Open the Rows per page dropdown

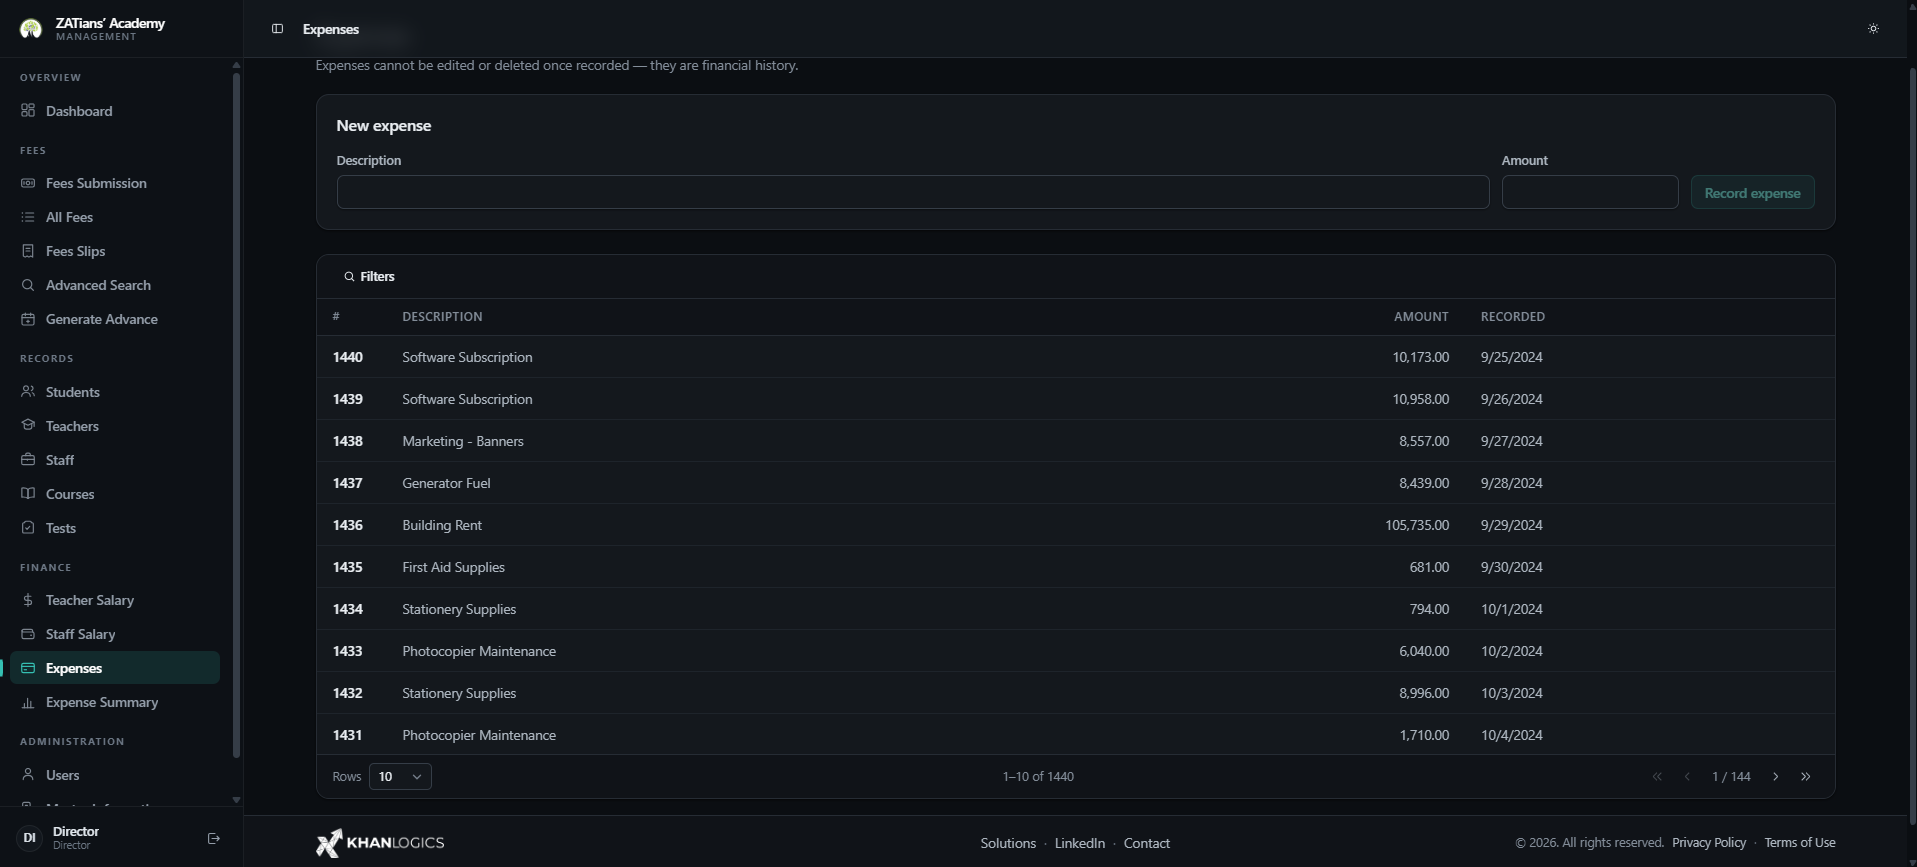point(400,777)
